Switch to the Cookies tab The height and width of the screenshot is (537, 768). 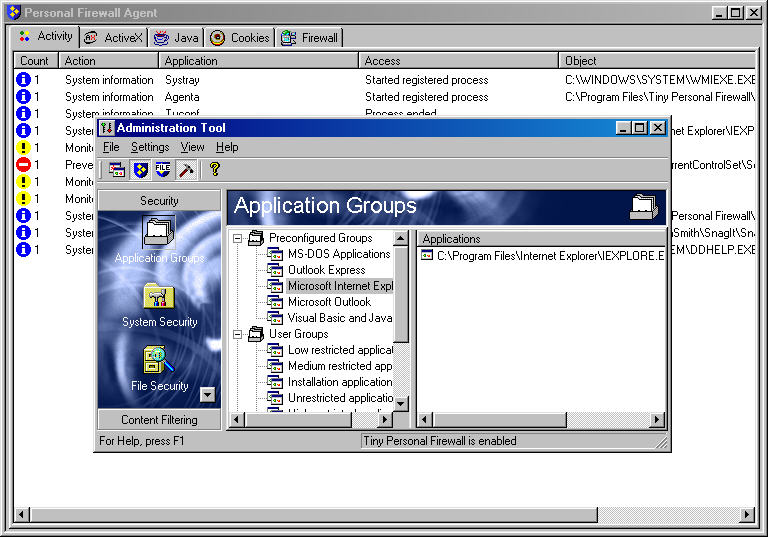pyautogui.click(x=240, y=38)
